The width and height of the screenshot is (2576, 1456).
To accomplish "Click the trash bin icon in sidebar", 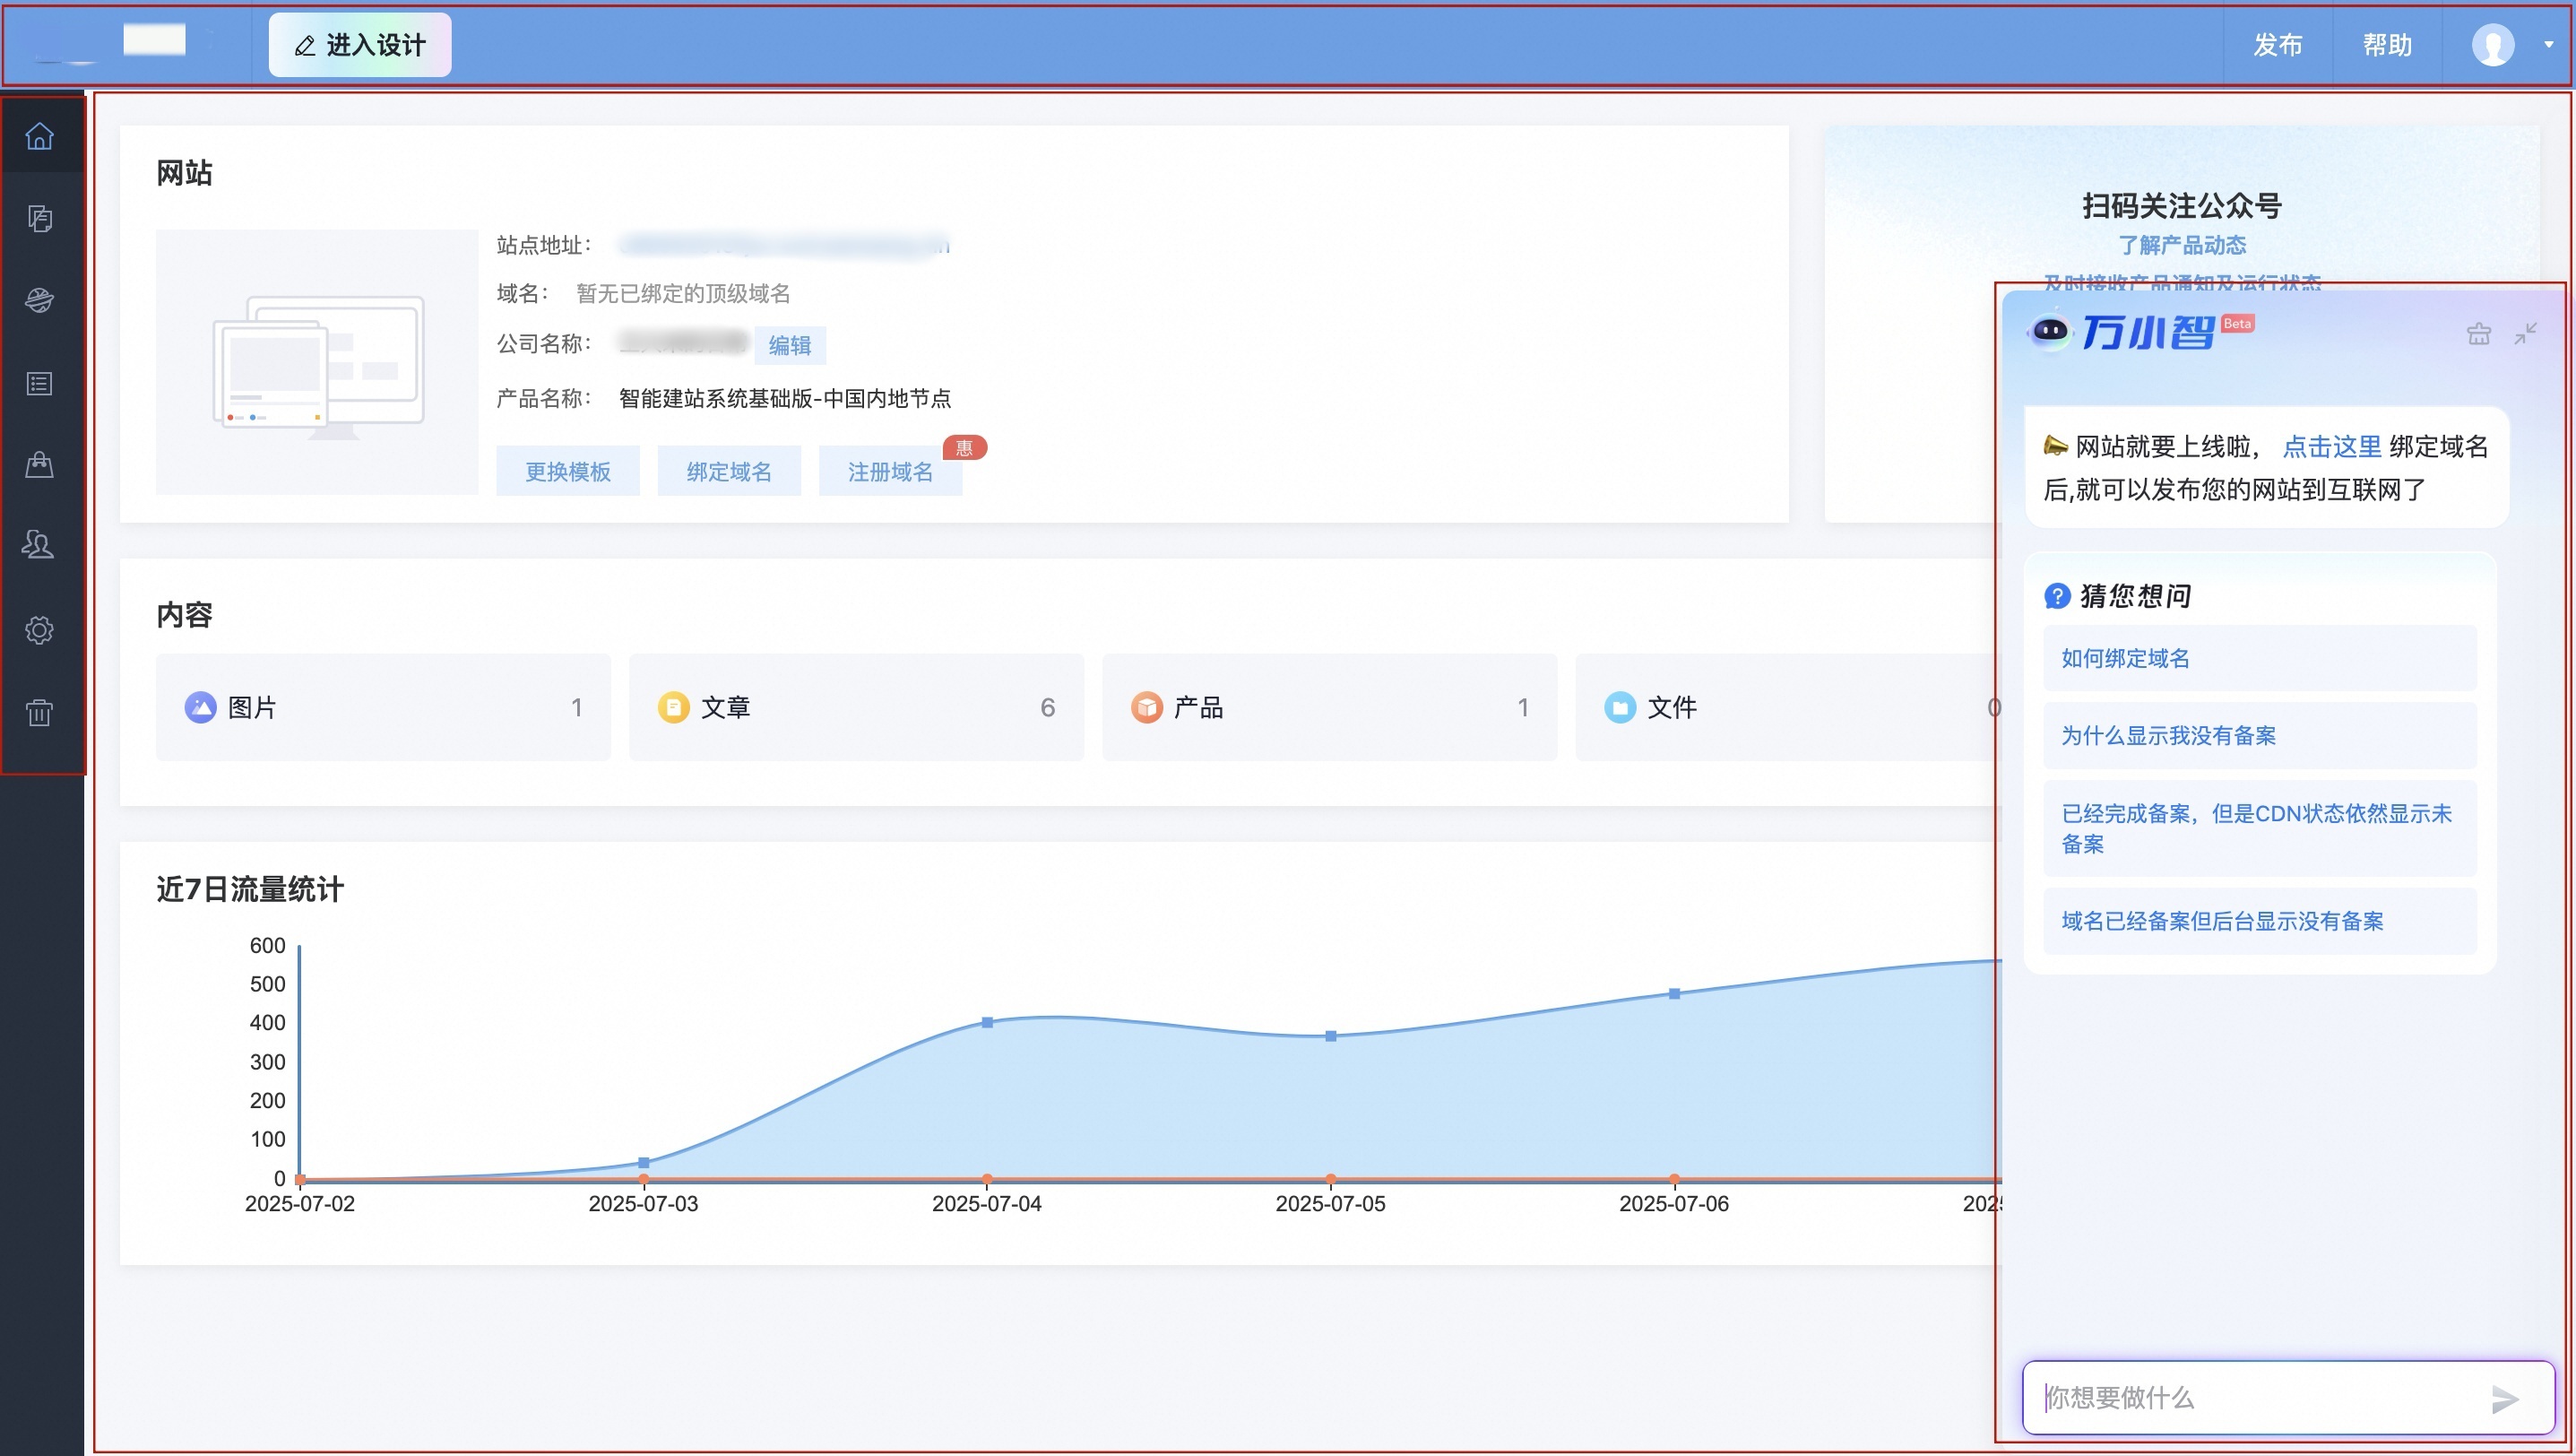I will point(39,713).
